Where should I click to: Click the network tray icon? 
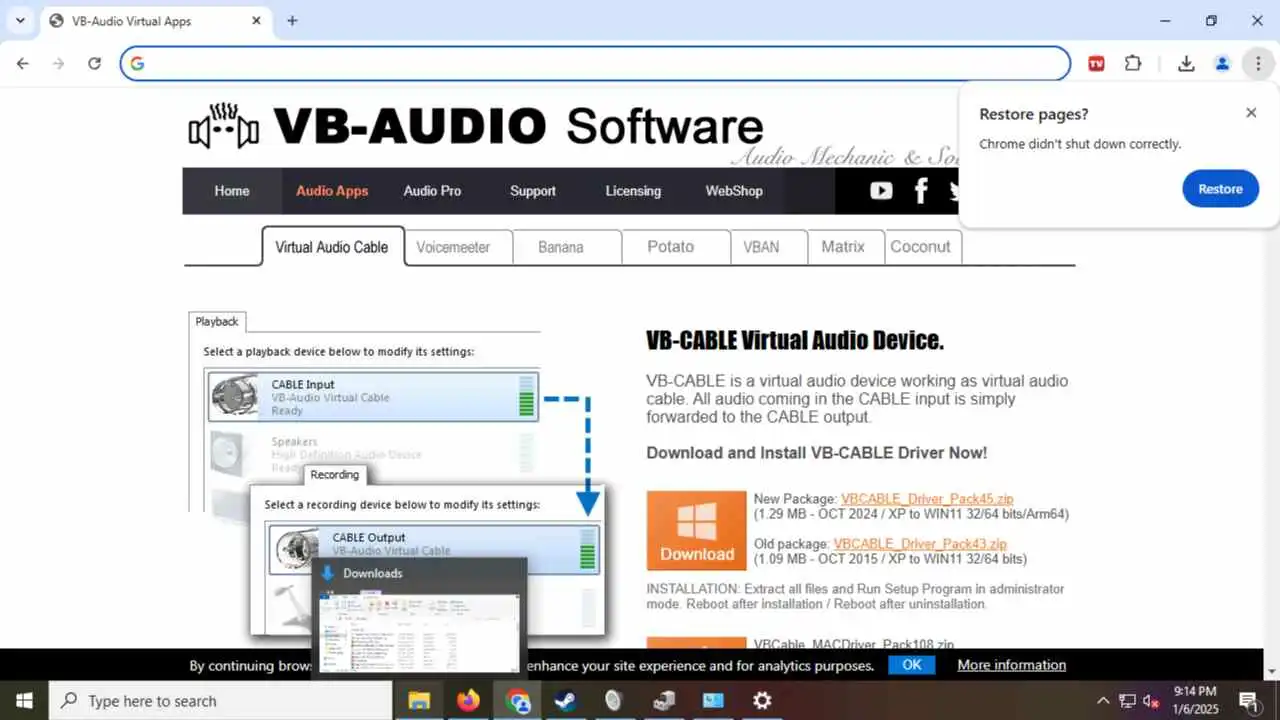pyautogui.click(x=1127, y=700)
